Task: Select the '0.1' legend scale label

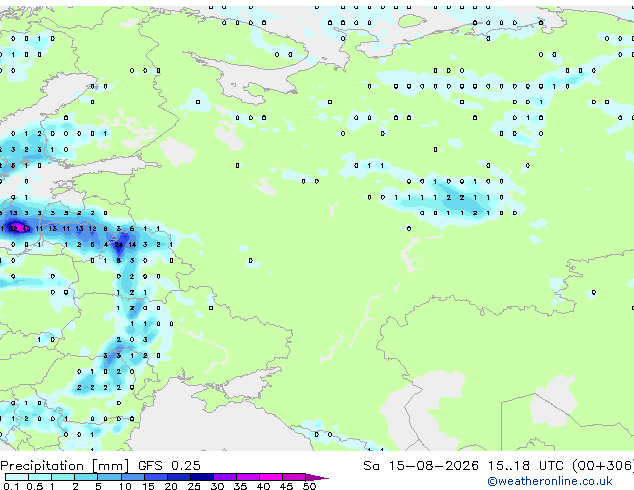Action: coord(11,486)
